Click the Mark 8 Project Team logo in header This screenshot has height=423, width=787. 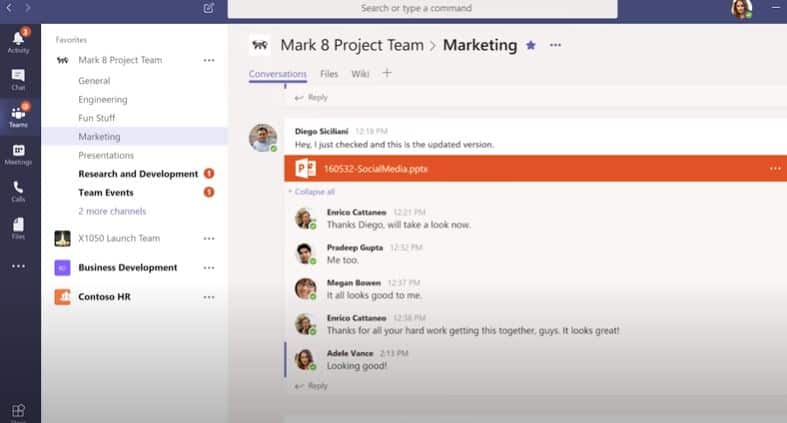(259, 45)
